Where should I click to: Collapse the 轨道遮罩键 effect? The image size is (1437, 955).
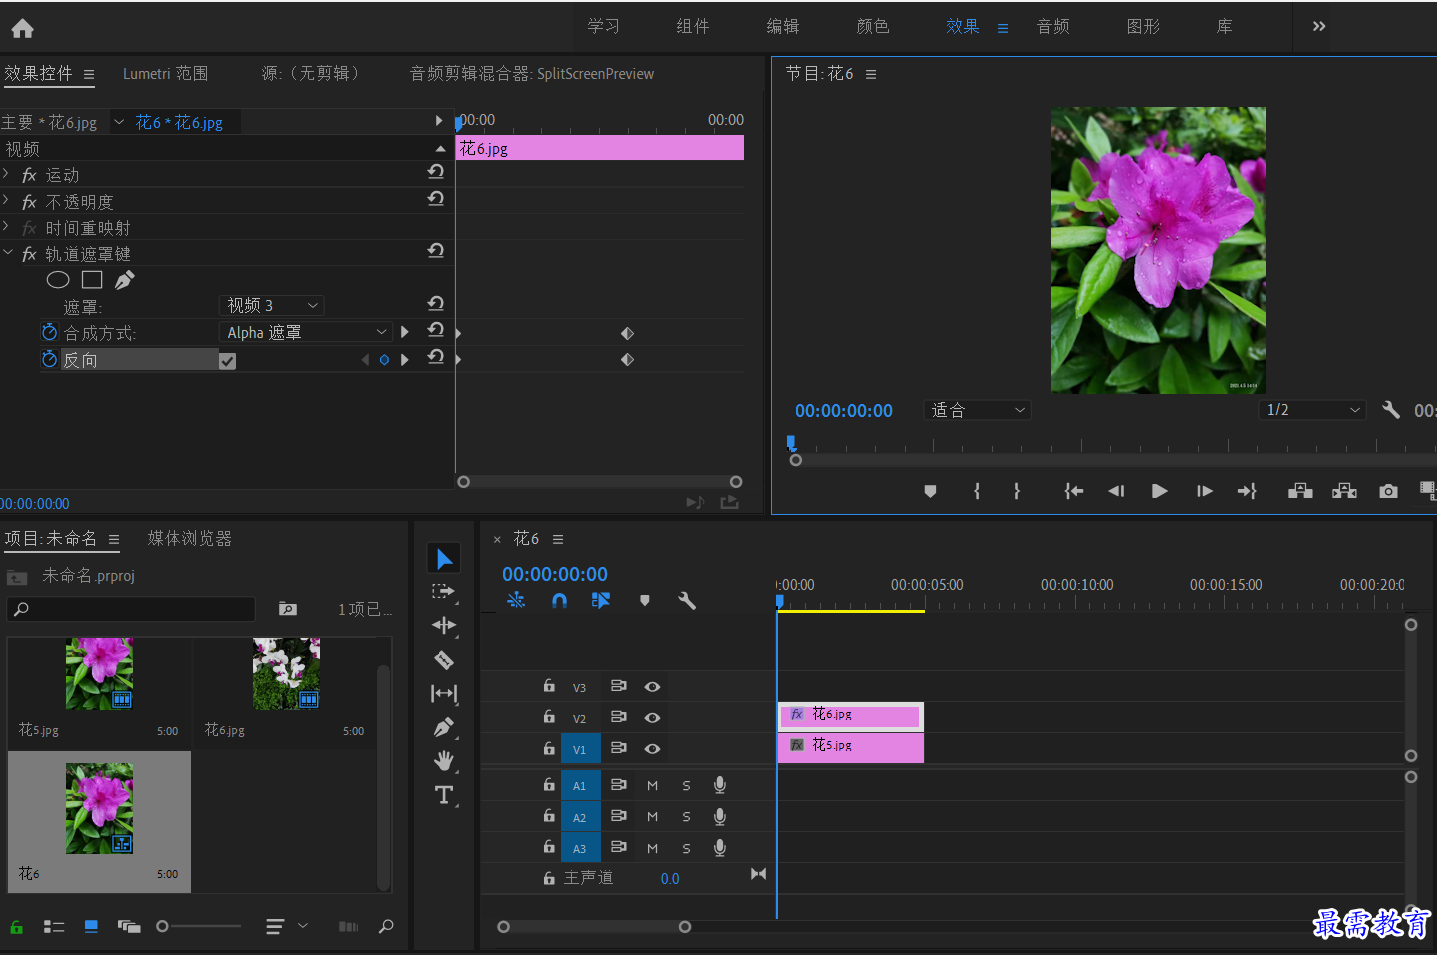point(7,253)
